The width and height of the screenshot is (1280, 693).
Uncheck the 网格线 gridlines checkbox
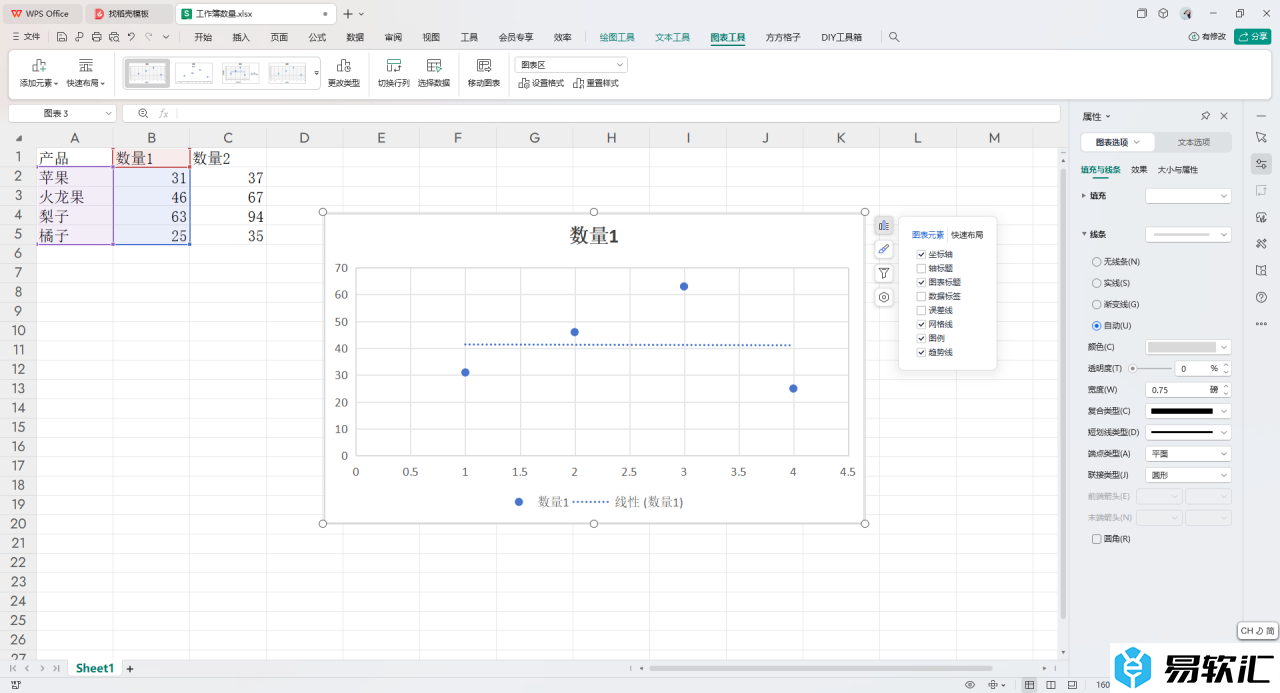coord(921,325)
